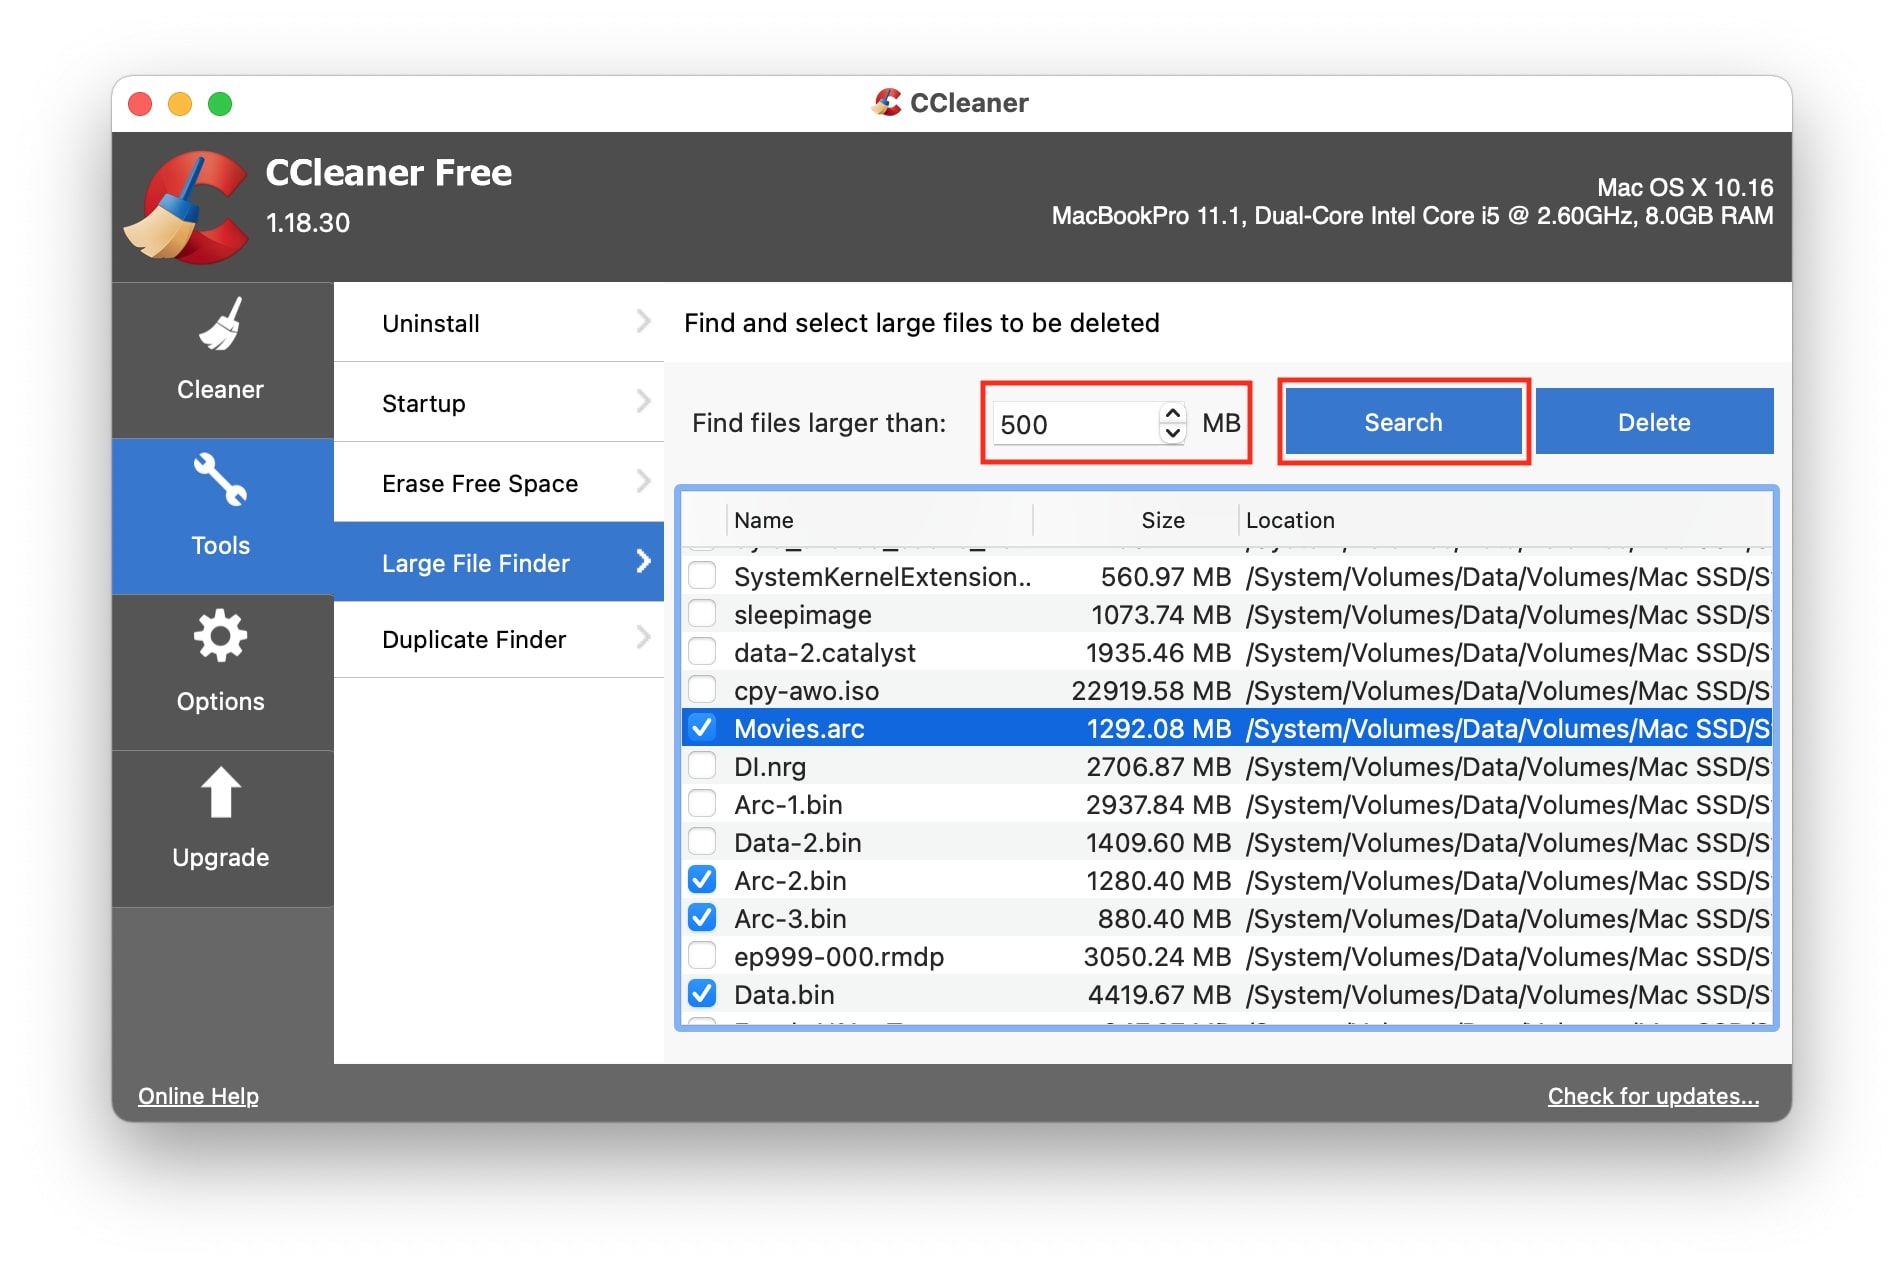
Task: Open the Online Help link
Action: point(198,1096)
